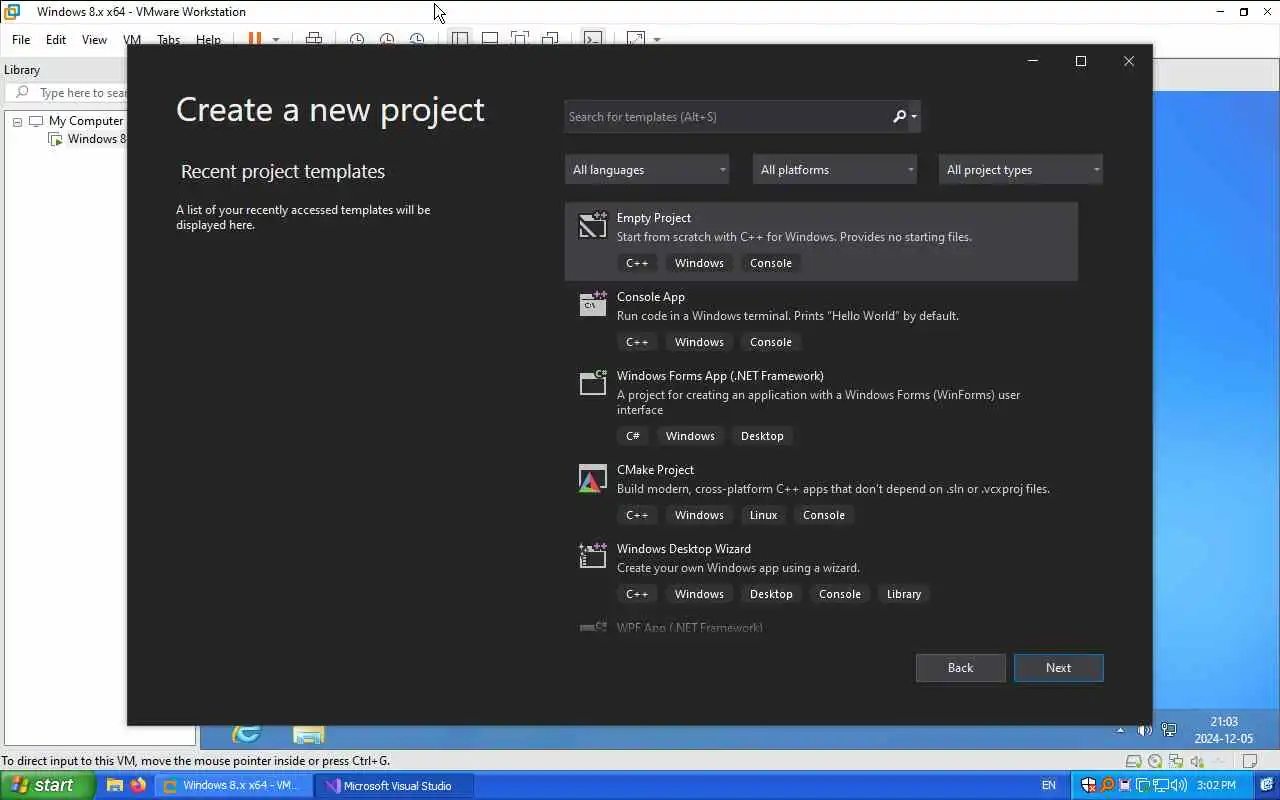Click the My Computer icon in Library
The width and height of the screenshot is (1280, 800).
(x=37, y=121)
